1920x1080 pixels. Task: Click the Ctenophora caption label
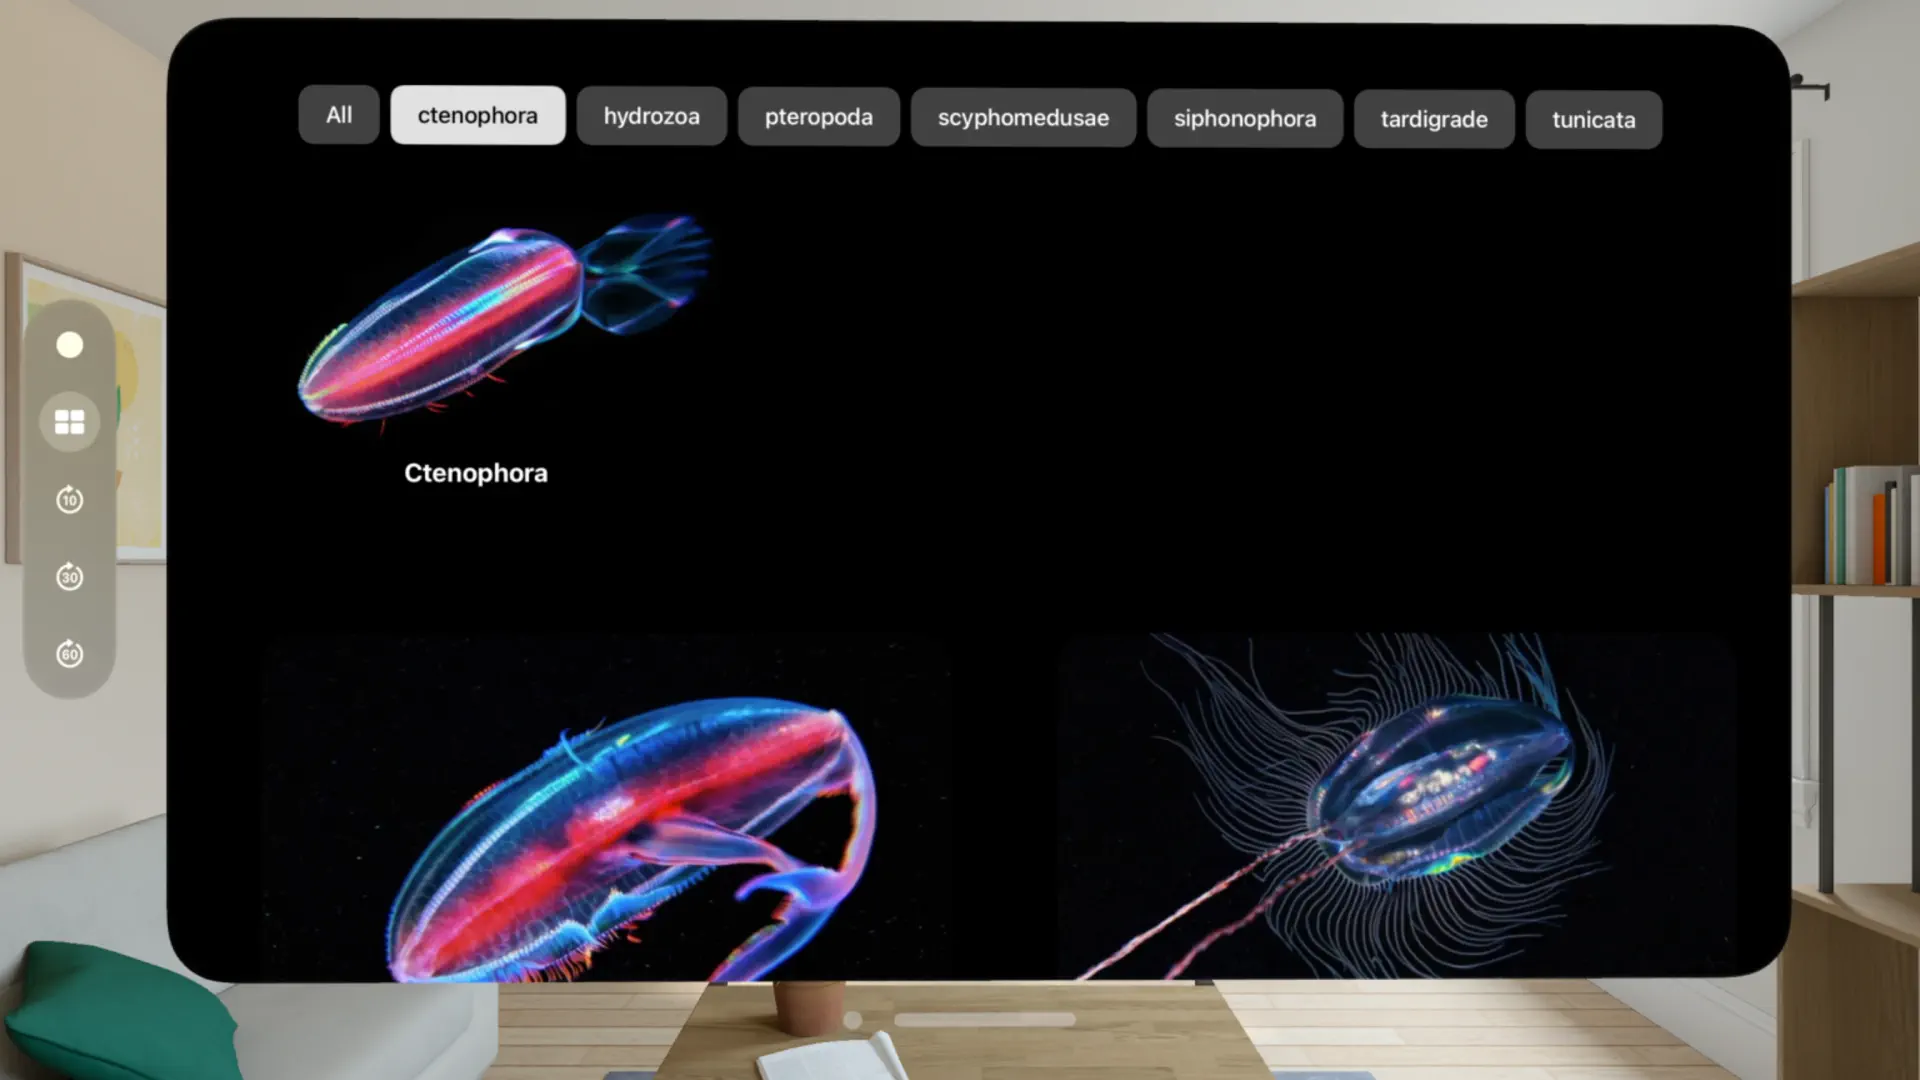coord(476,473)
